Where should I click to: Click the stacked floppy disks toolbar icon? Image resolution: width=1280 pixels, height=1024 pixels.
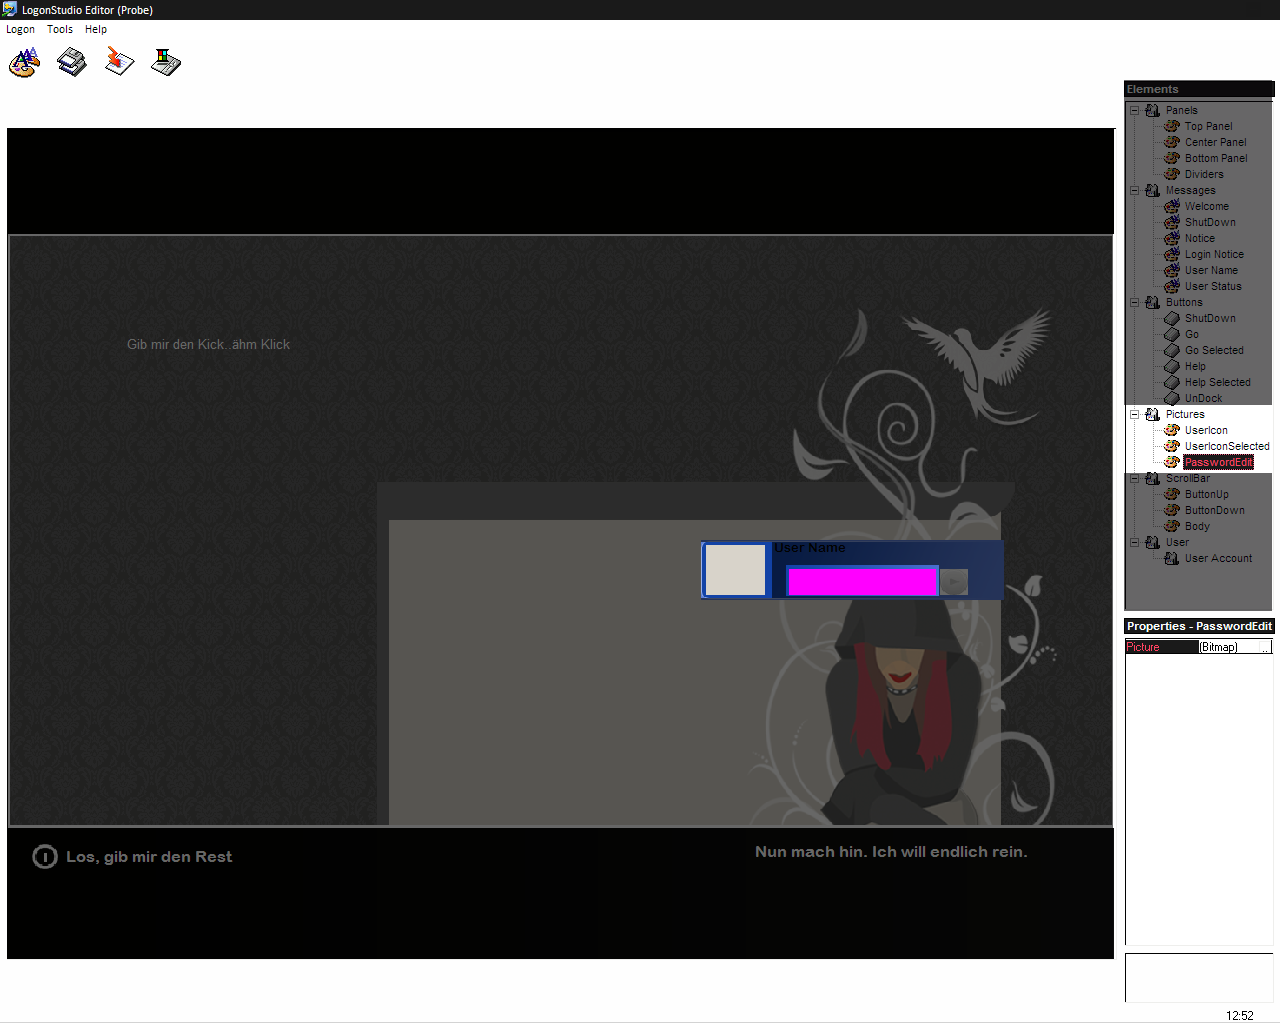pos(72,63)
